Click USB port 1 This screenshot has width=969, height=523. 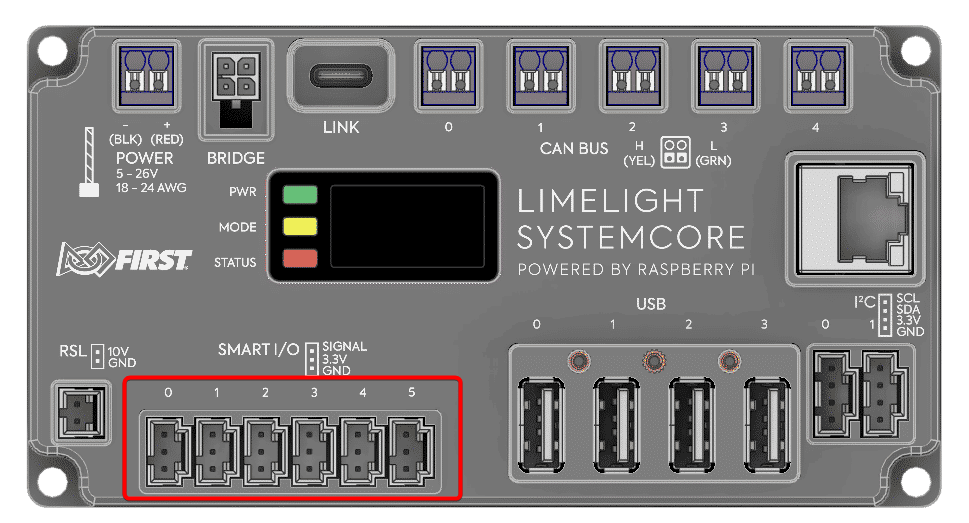click(617, 425)
